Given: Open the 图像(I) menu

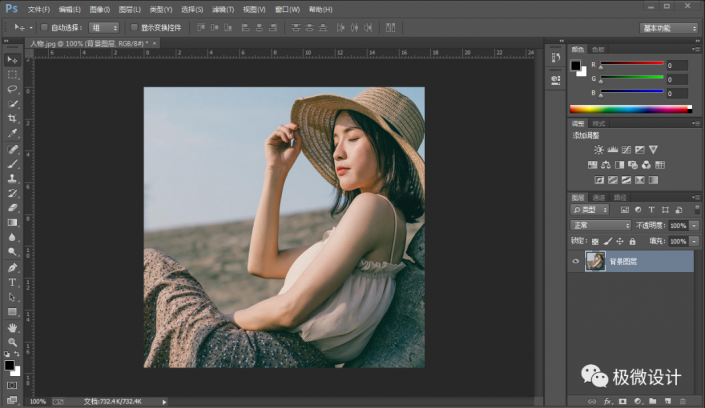Looking at the screenshot, I should [99, 8].
